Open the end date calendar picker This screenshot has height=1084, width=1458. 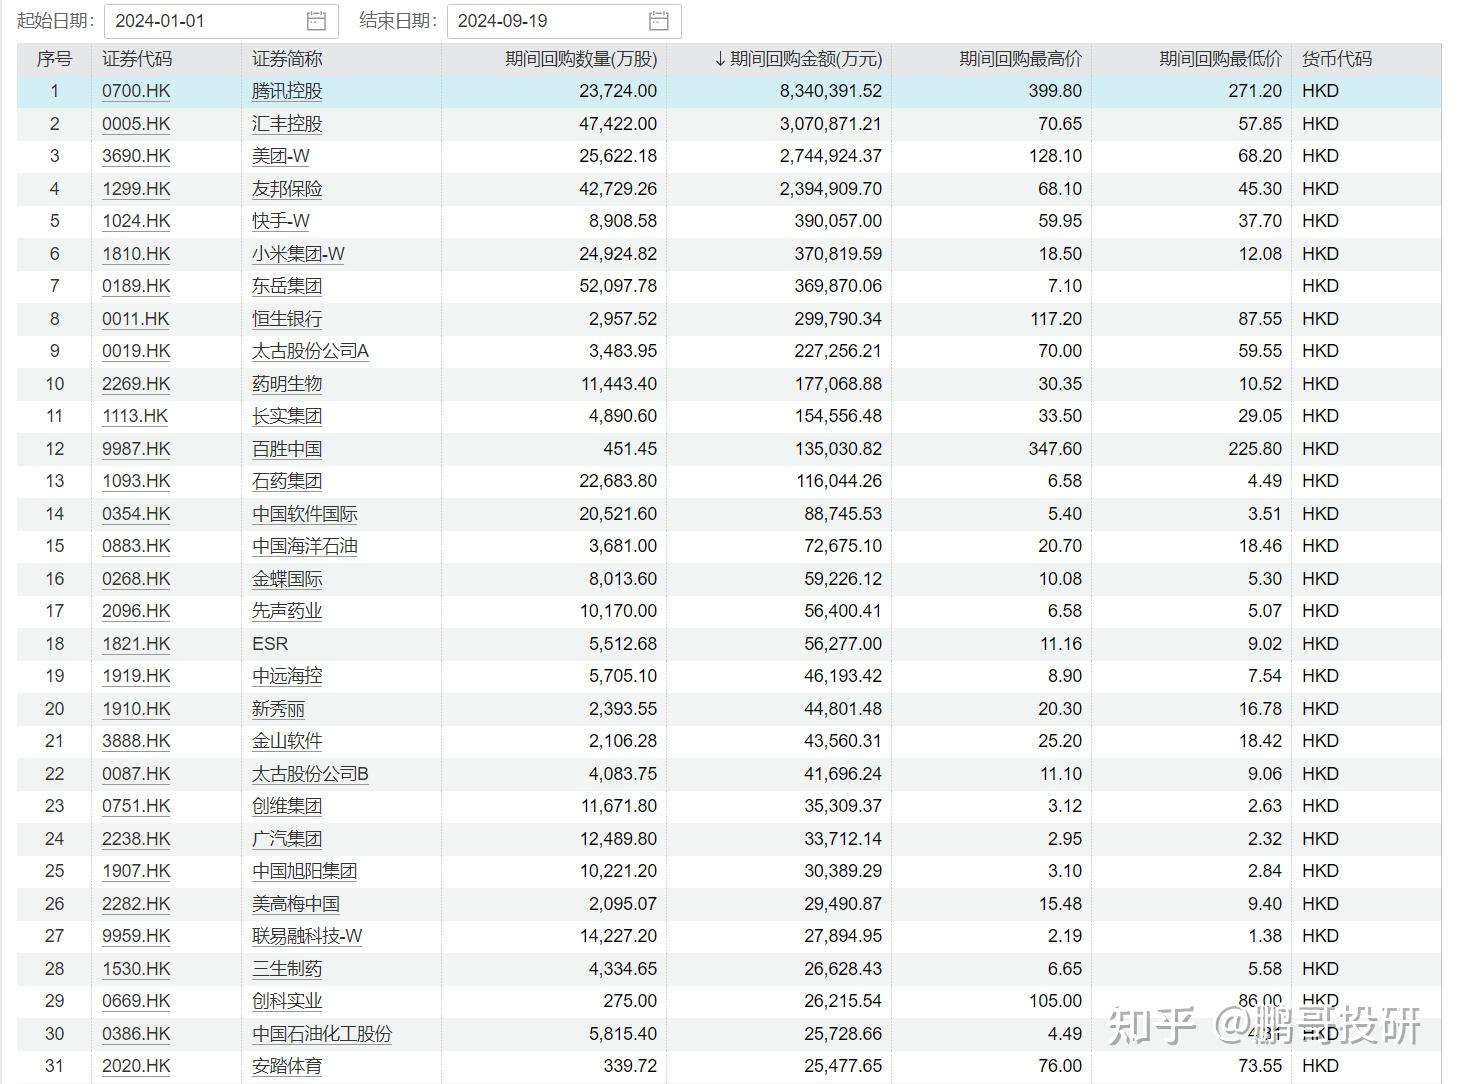click(658, 20)
